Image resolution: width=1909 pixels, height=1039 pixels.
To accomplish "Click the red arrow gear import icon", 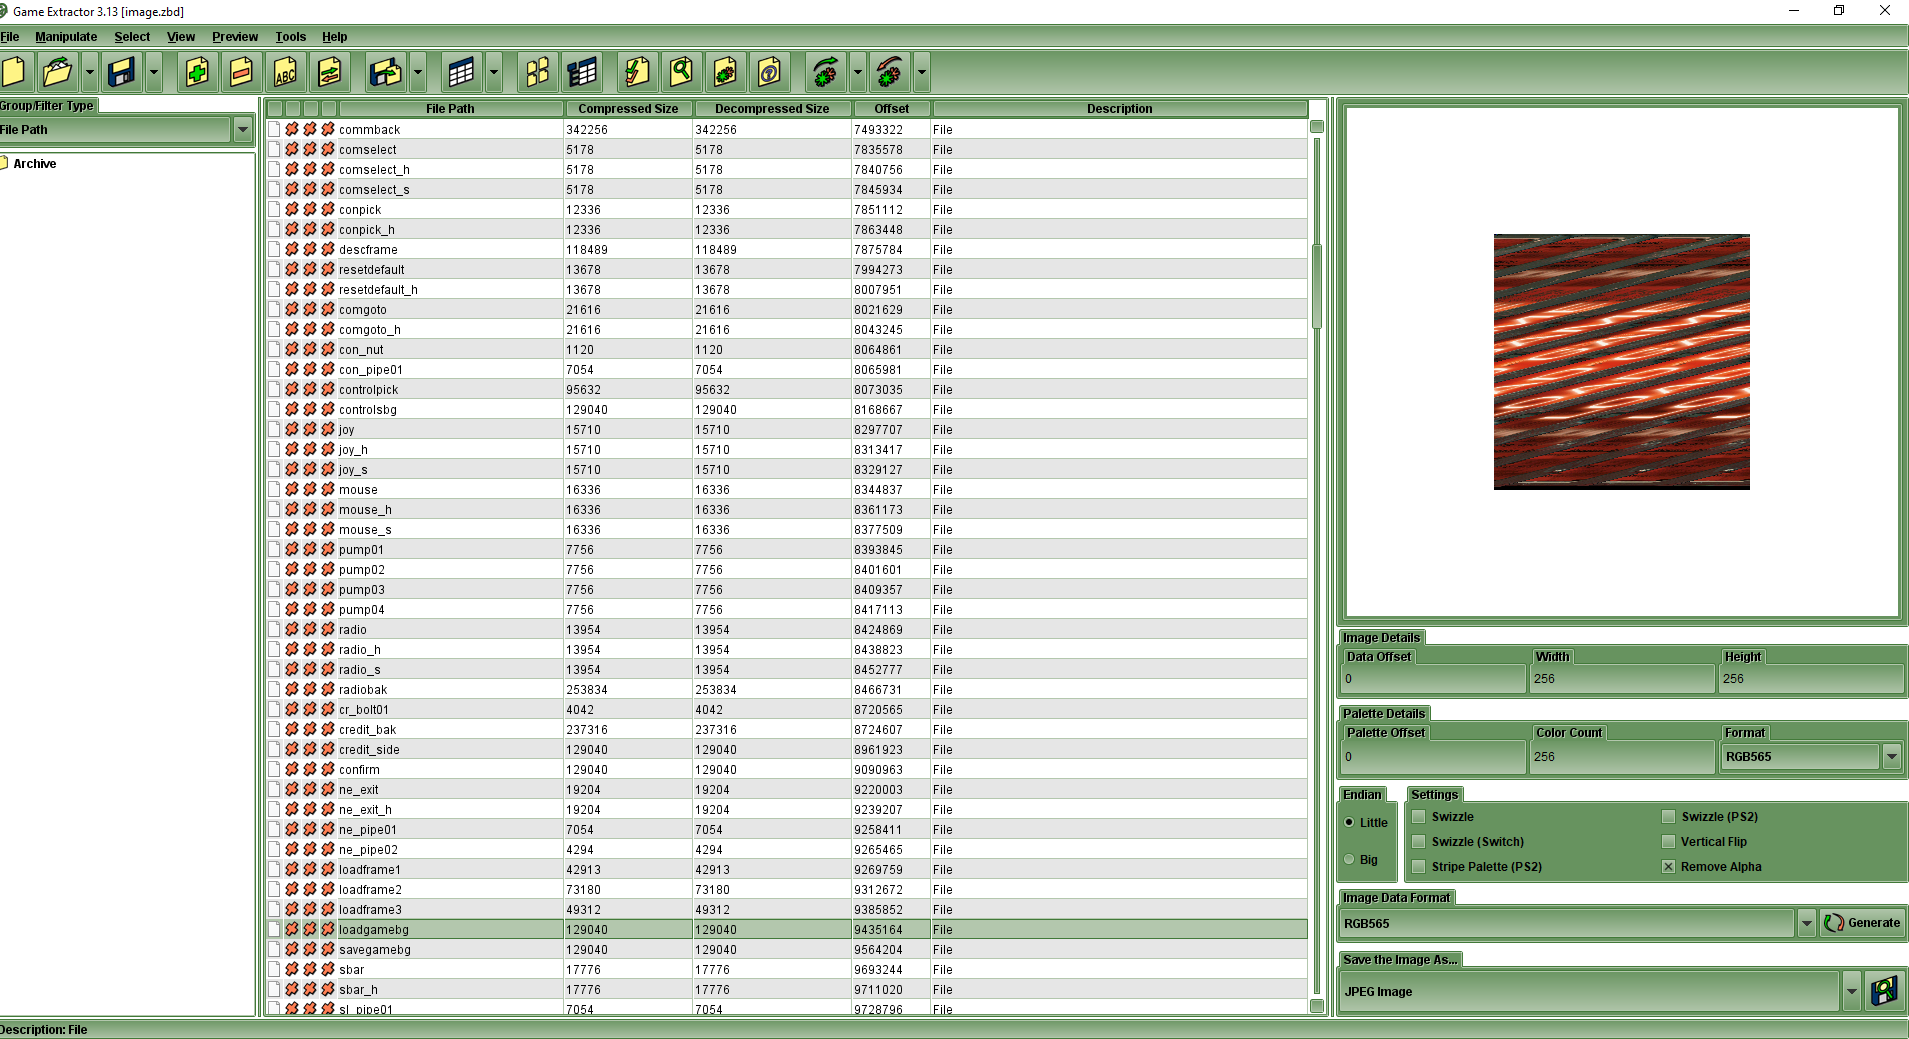I will tap(890, 72).
